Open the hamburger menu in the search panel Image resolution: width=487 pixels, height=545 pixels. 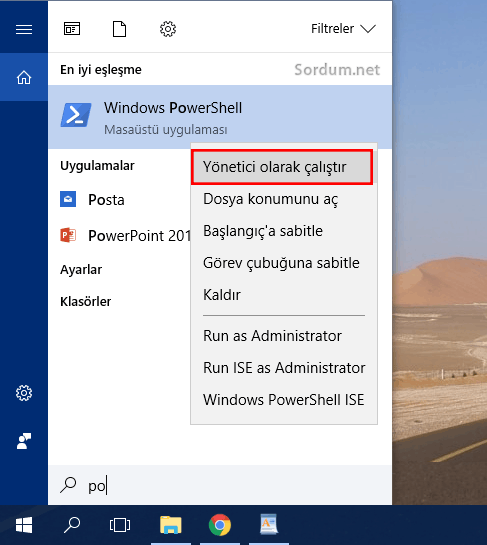[x=24, y=29]
